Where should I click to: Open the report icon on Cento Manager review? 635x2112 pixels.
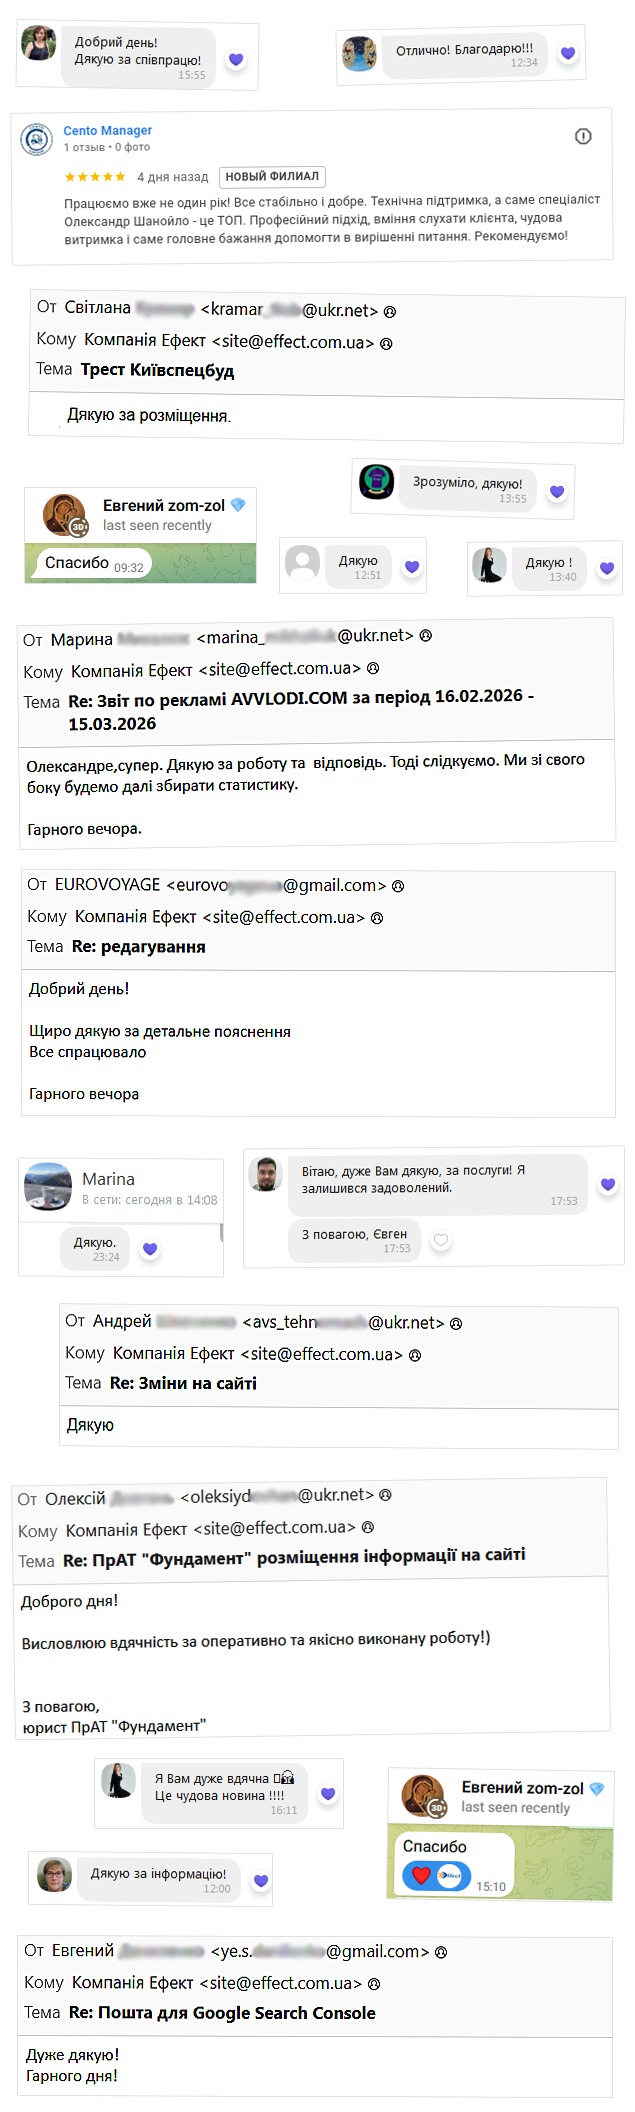point(583,137)
